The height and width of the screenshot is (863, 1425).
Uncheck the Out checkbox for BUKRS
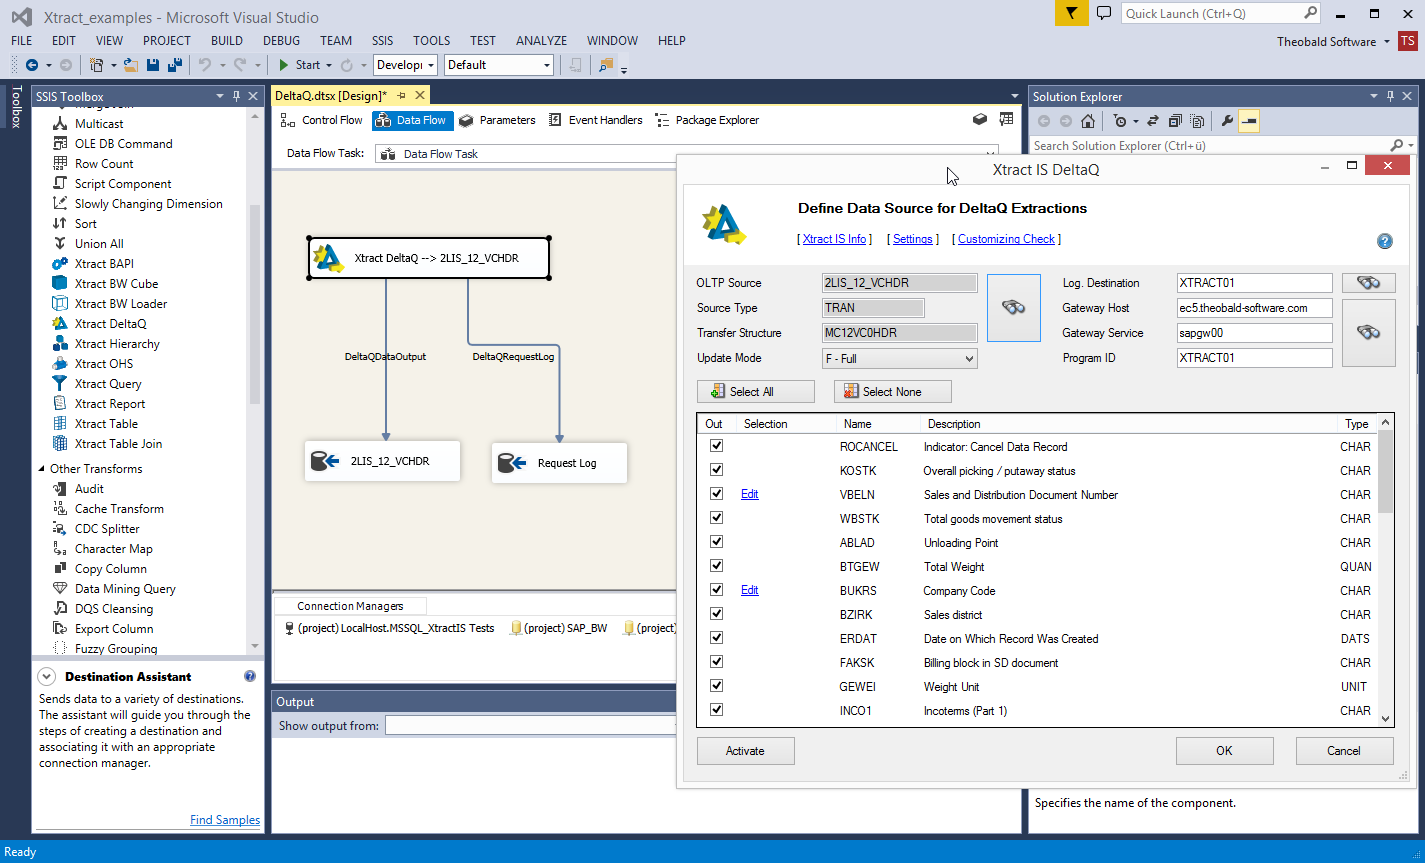716,590
